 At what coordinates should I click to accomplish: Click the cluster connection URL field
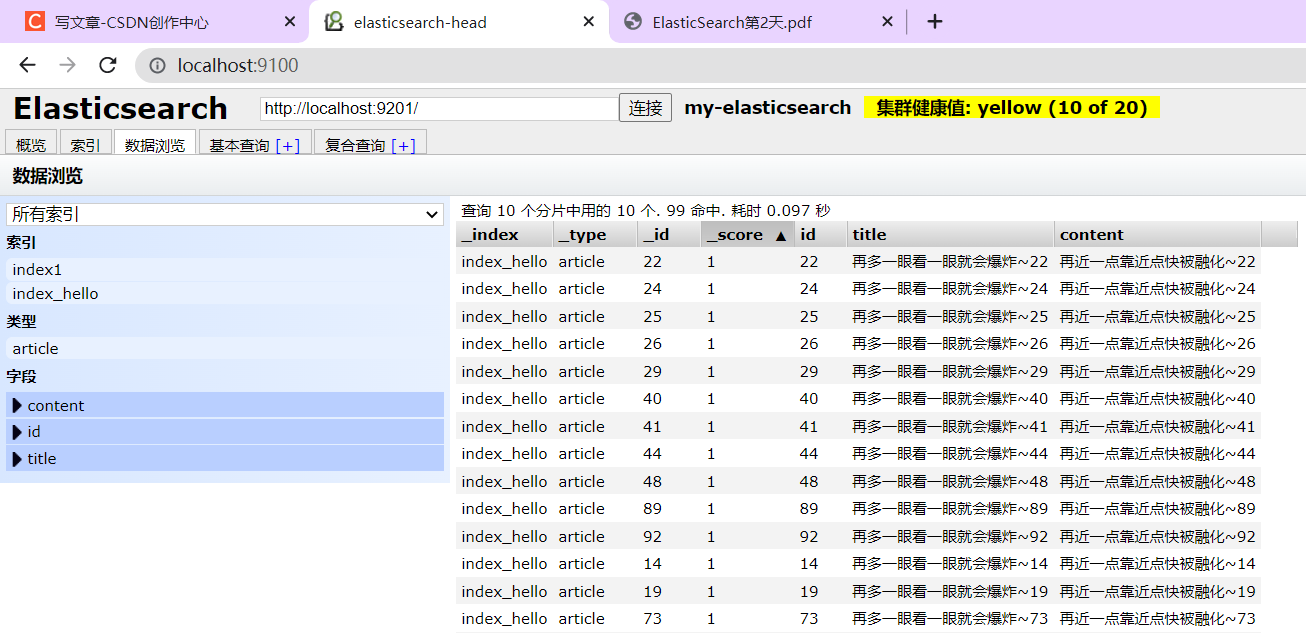(x=438, y=108)
